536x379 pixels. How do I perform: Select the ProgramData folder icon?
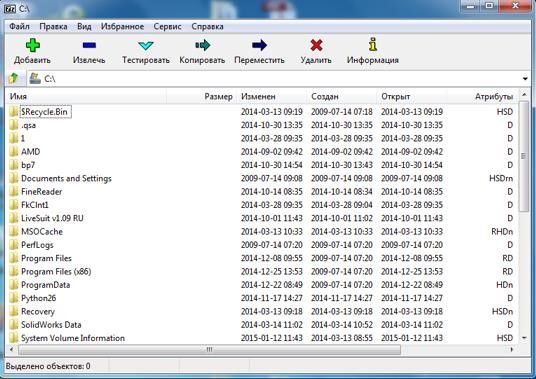pos(14,285)
